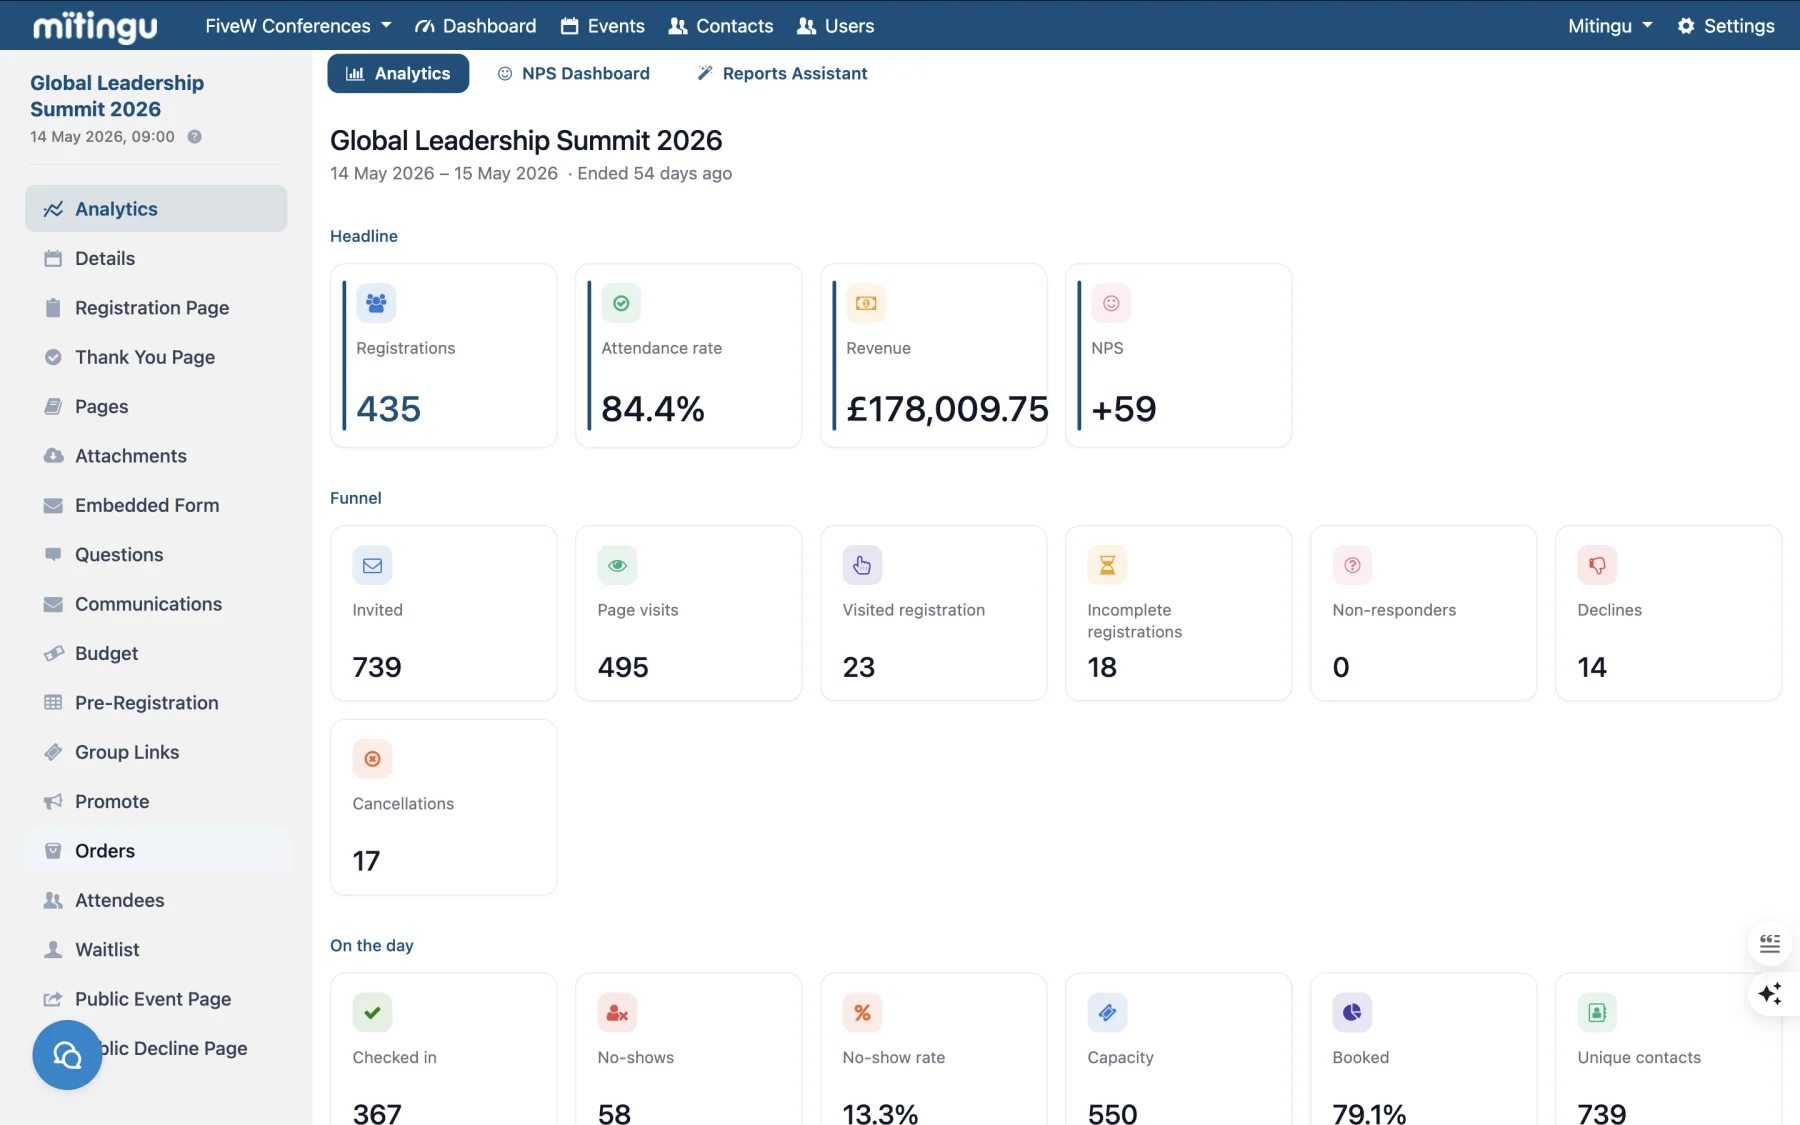Select the Analytics tab

point(398,73)
